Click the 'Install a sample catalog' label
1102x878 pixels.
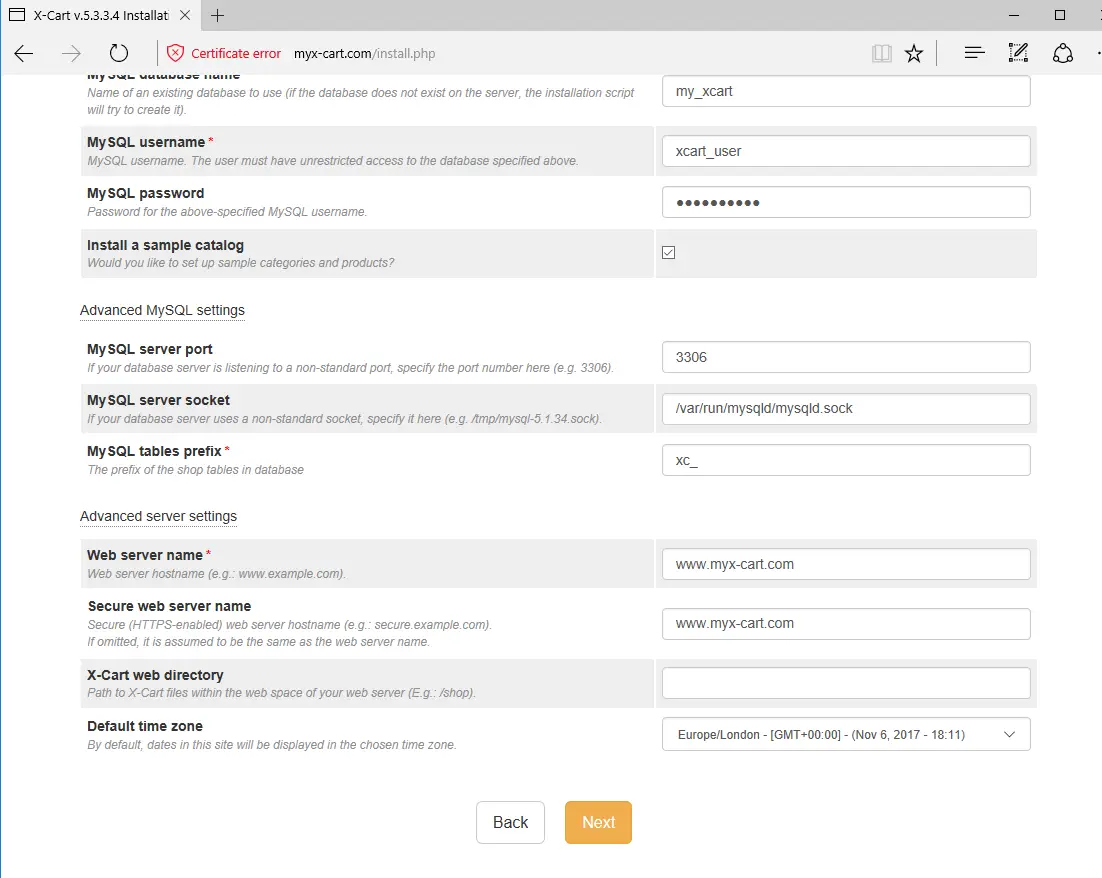pos(165,245)
